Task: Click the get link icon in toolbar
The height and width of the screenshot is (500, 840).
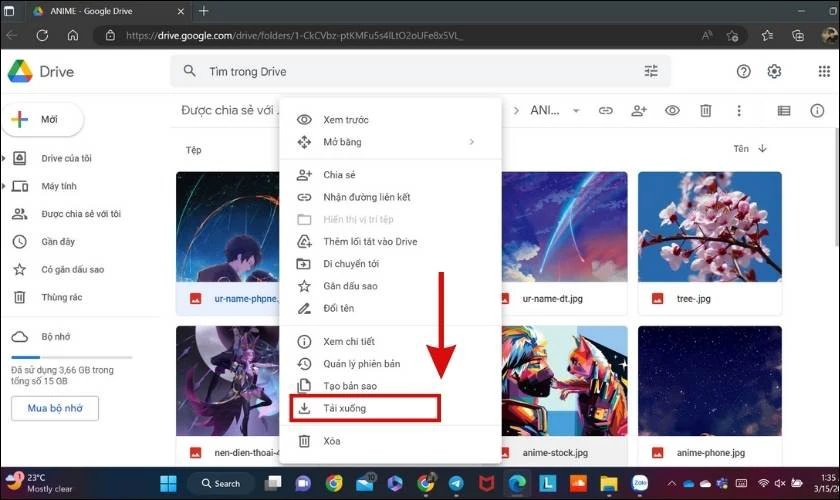Action: [605, 110]
